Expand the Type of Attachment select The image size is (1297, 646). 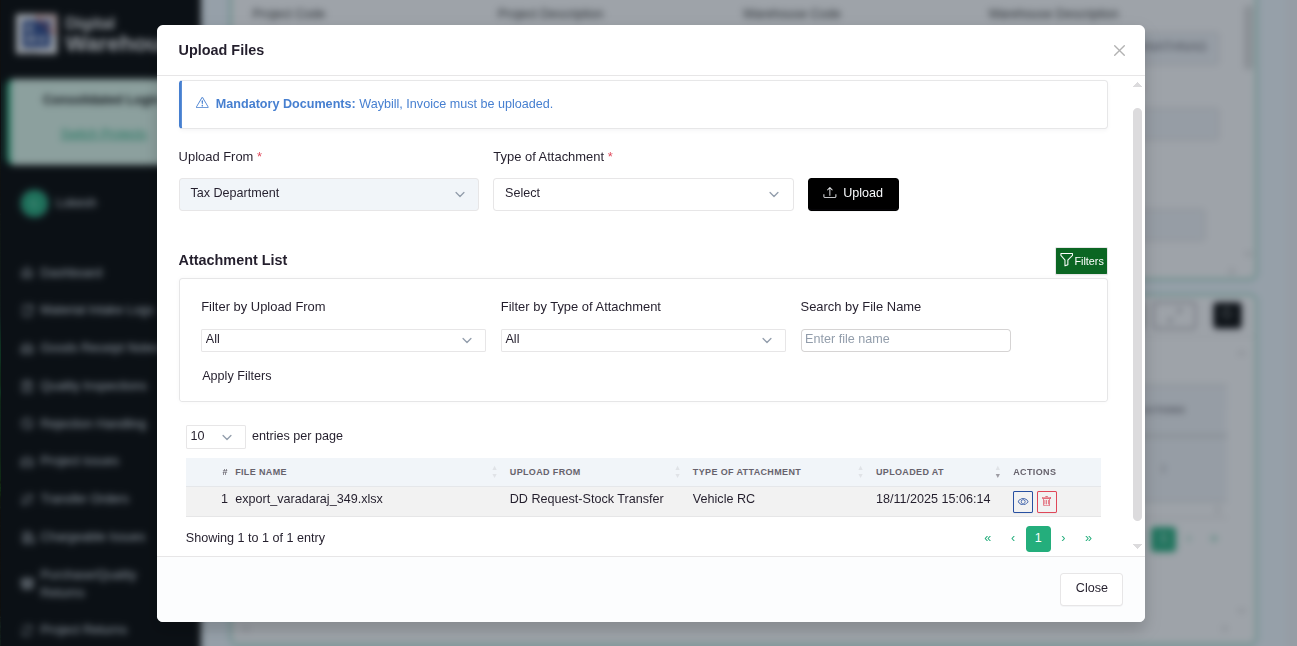pos(642,194)
